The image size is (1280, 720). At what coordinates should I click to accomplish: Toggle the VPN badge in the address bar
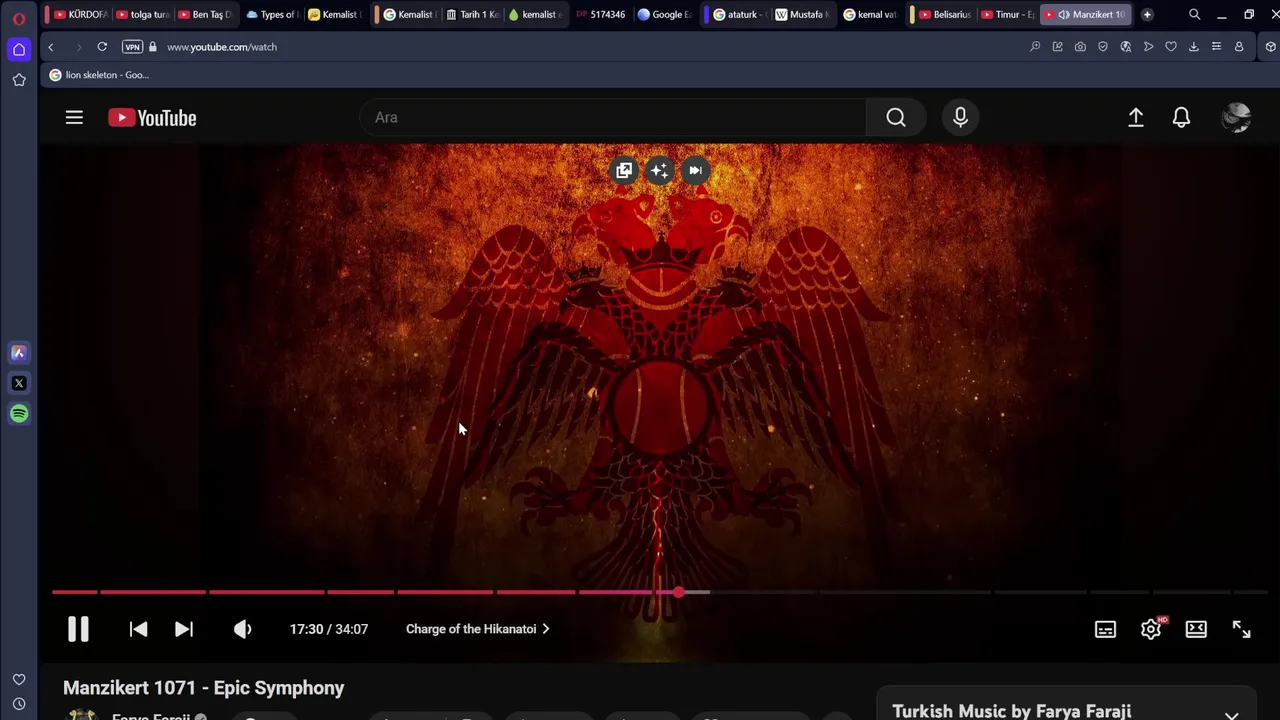tap(132, 47)
